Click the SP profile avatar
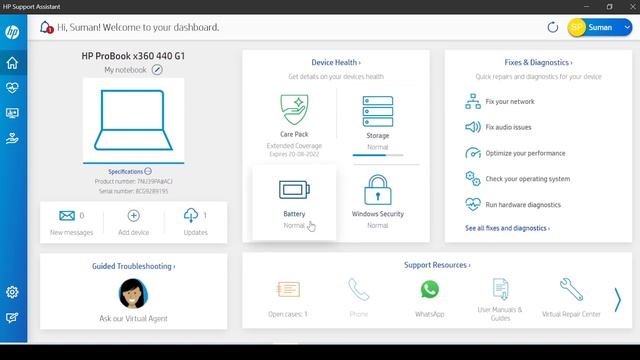Viewport: 640px width, 360px height. pos(577,27)
